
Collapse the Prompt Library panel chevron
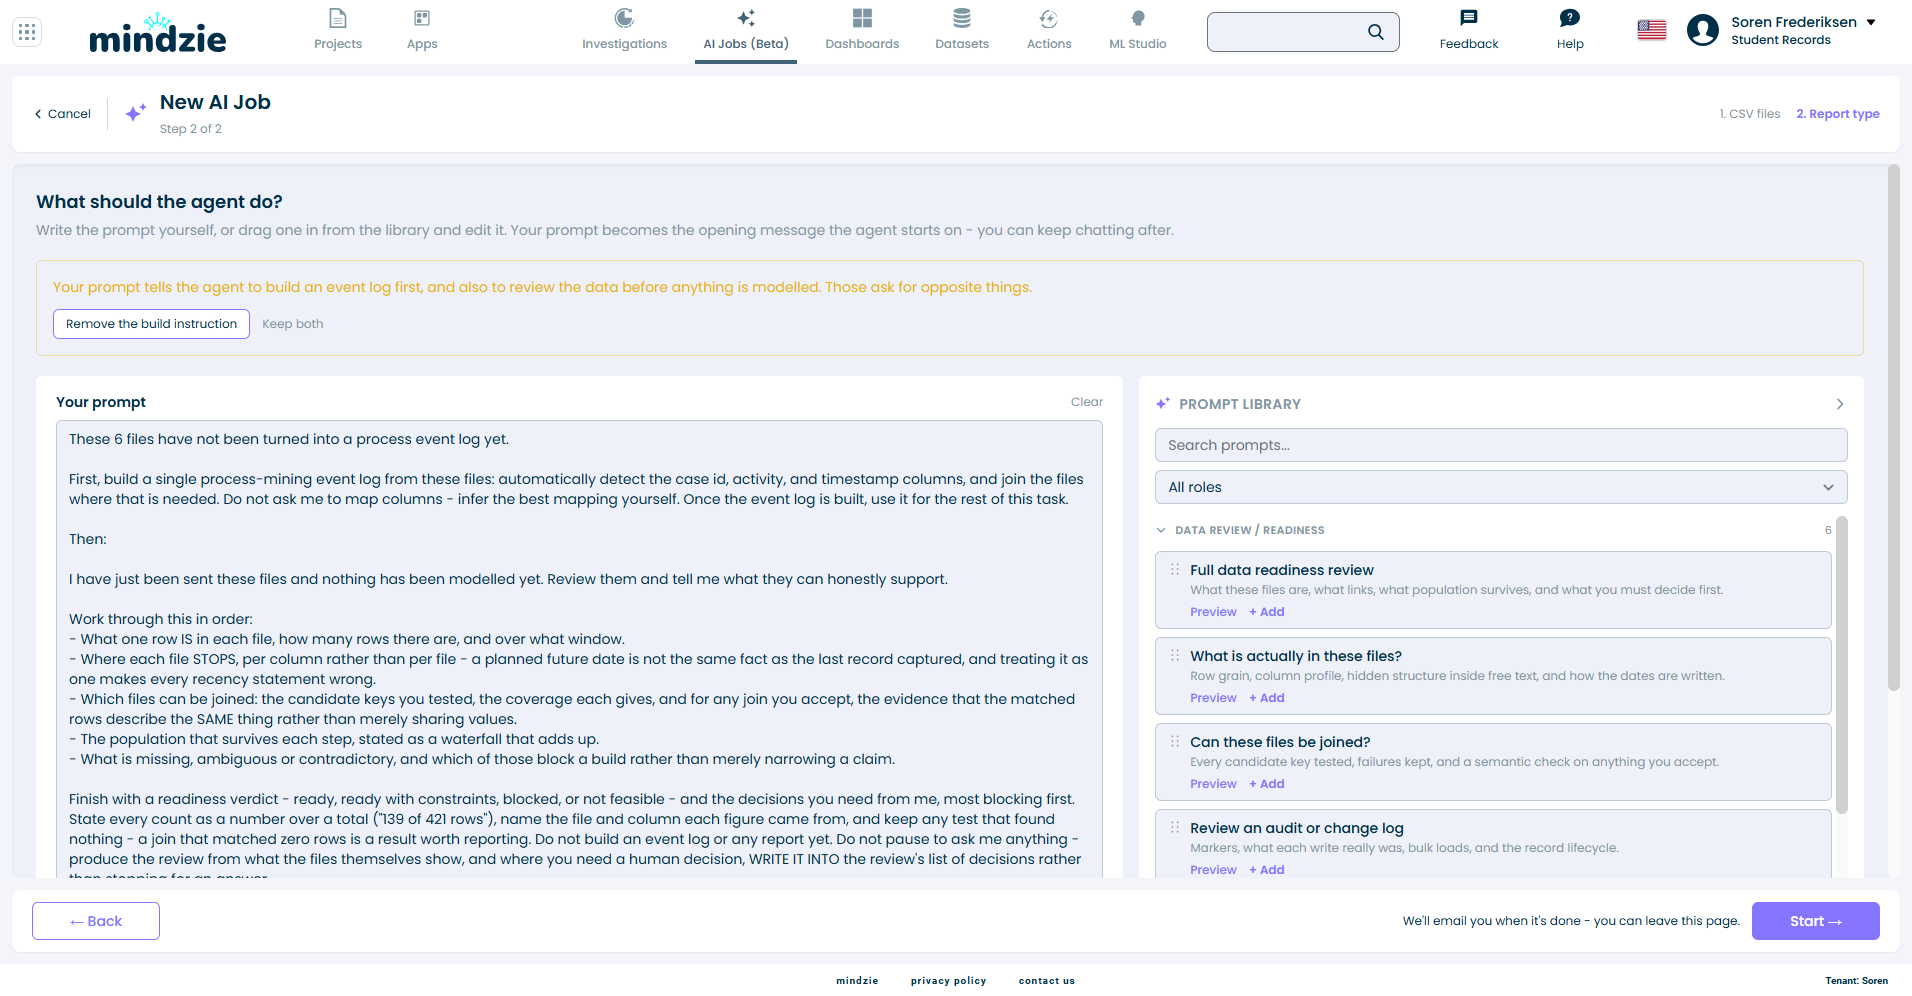pos(1839,404)
